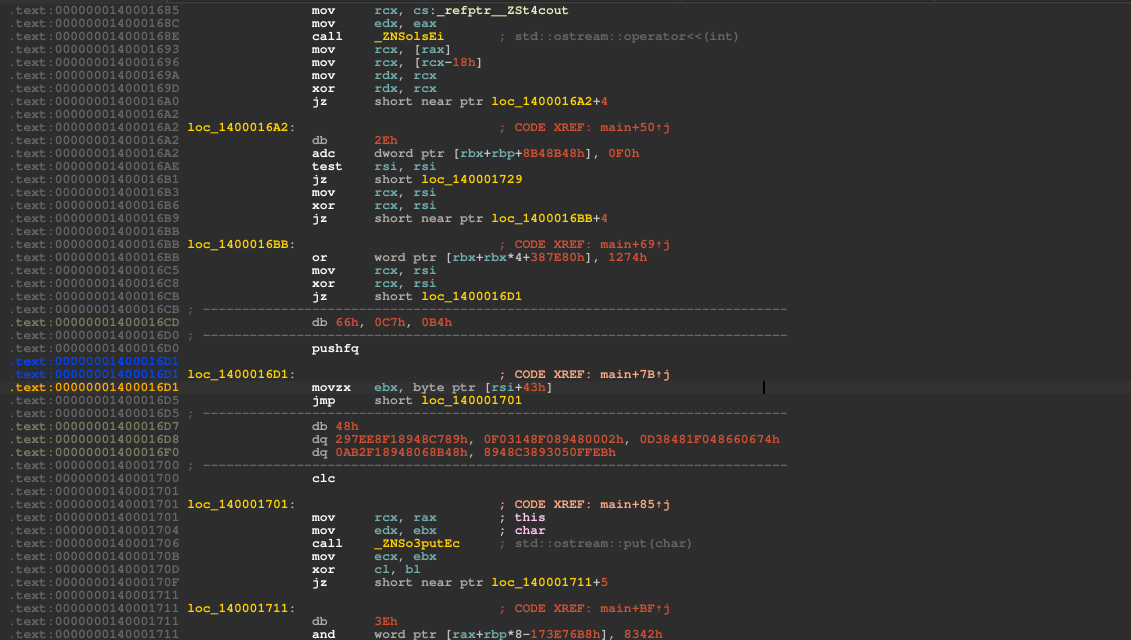Click address .text:00000001400016C5
This screenshot has width=1131, height=640.
point(94,271)
